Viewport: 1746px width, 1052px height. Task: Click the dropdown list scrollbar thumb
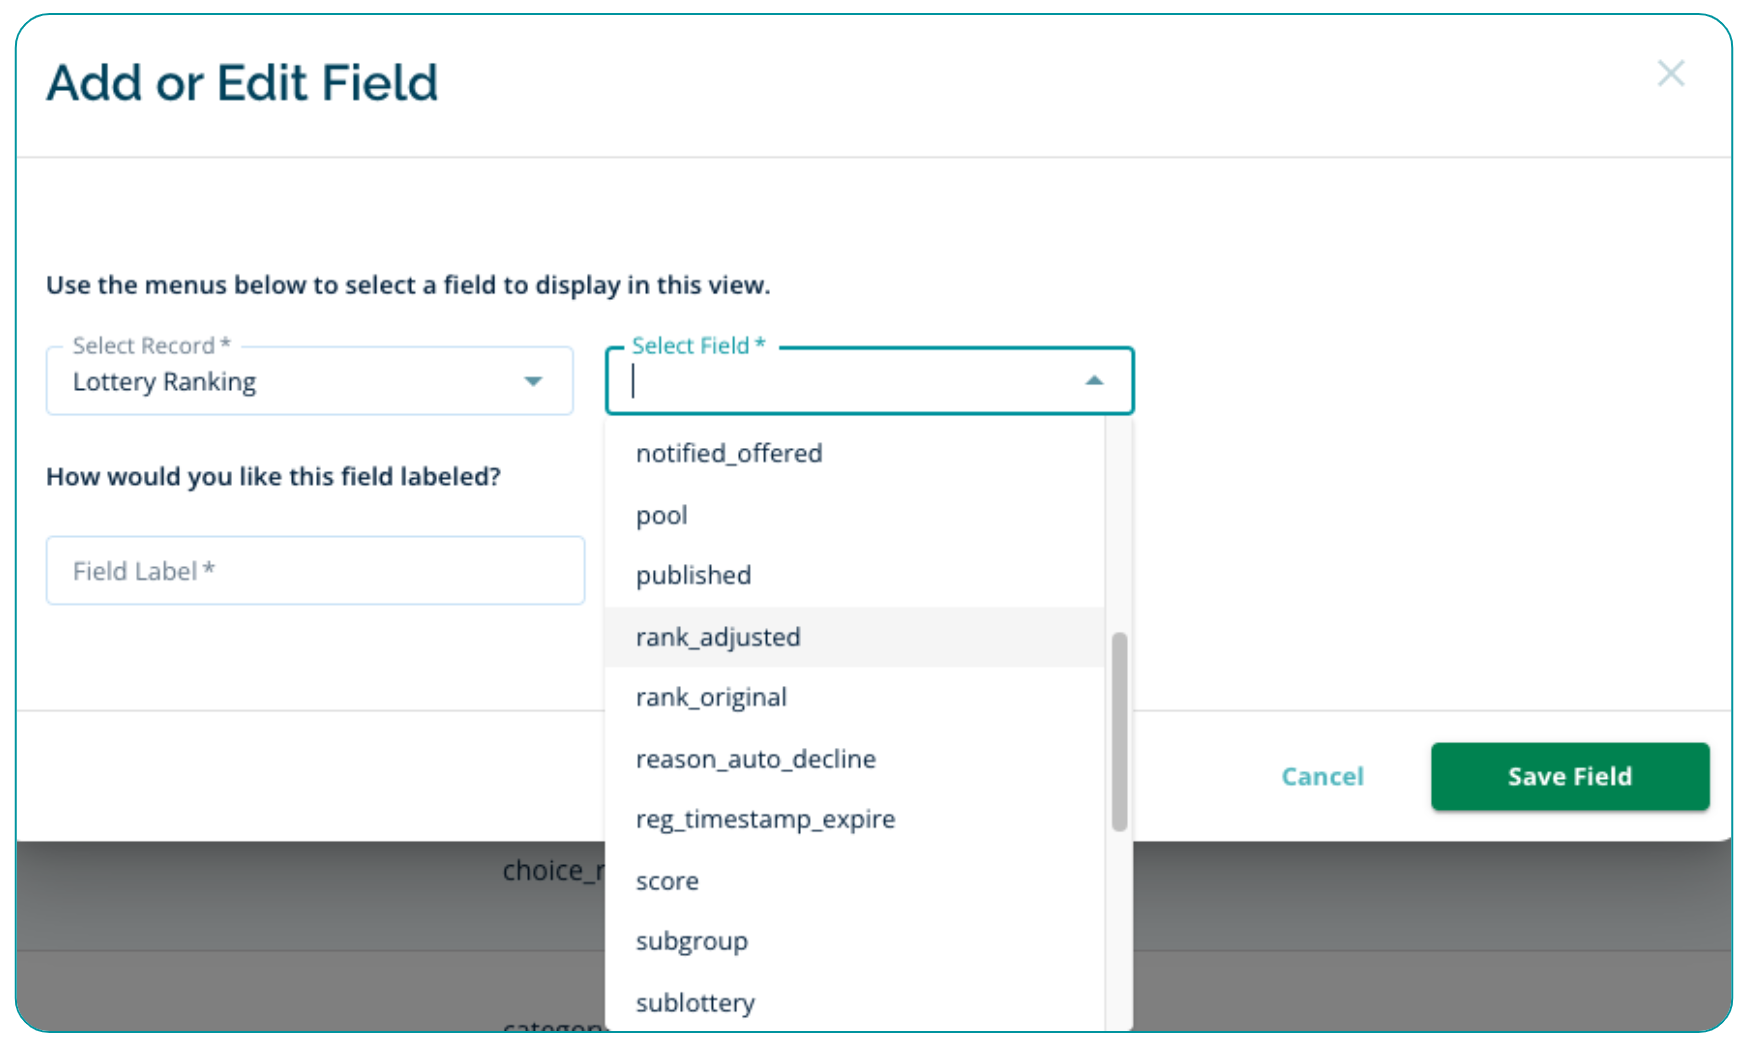[1119, 731]
